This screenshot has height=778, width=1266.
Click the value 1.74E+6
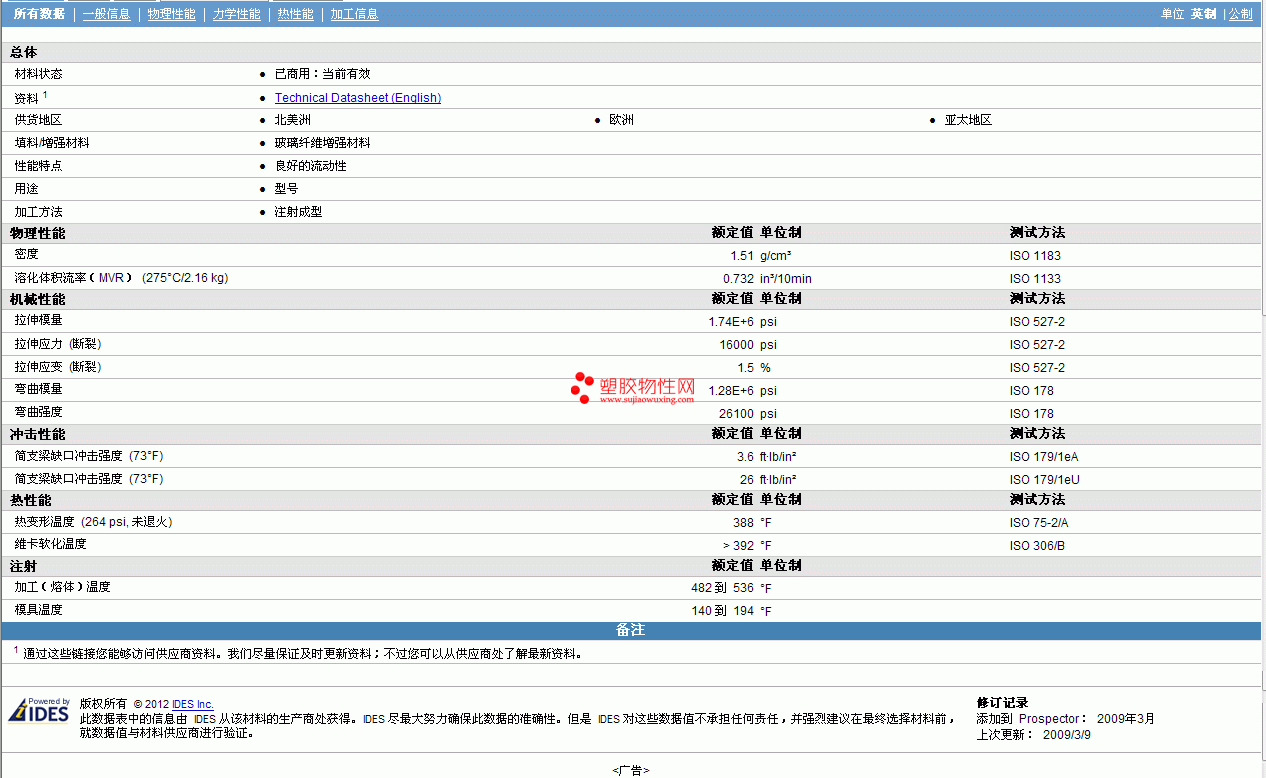tap(731, 322)
